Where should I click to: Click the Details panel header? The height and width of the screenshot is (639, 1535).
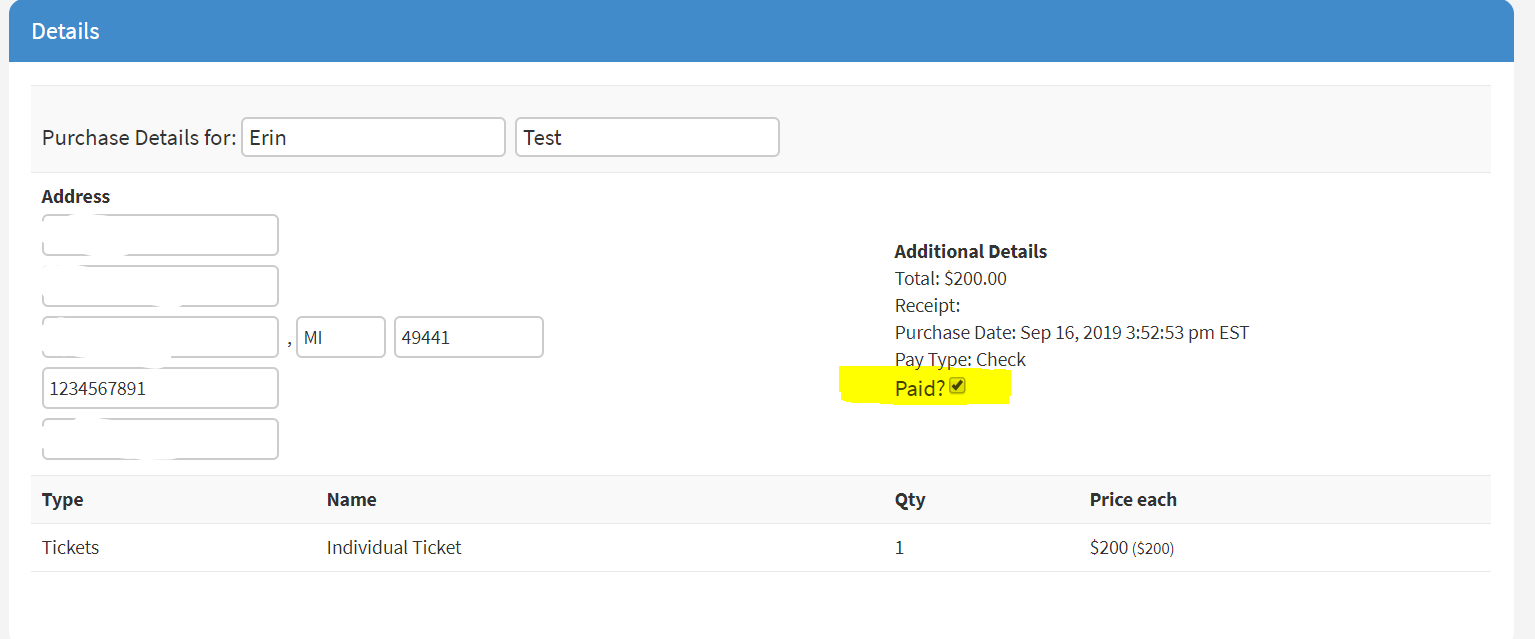coord(65,31)
